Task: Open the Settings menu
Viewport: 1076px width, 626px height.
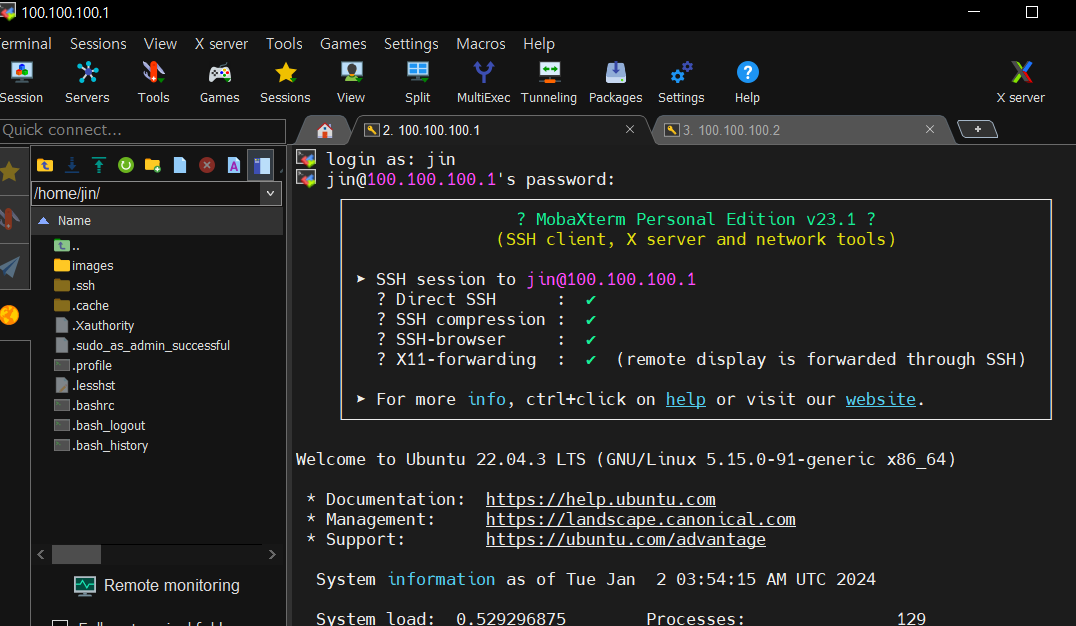Action: tap(411, 44)
